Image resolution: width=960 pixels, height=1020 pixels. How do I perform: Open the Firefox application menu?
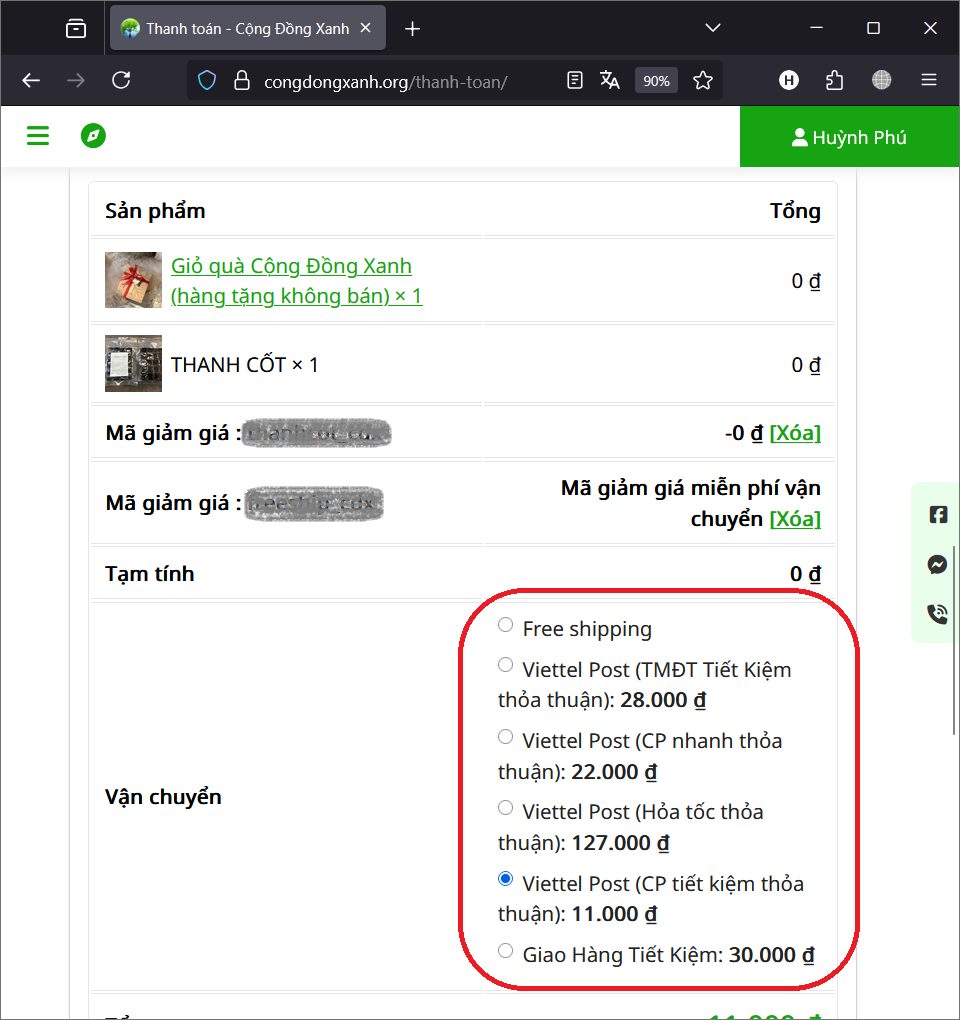pyautogui.click(x=929, y=80)
